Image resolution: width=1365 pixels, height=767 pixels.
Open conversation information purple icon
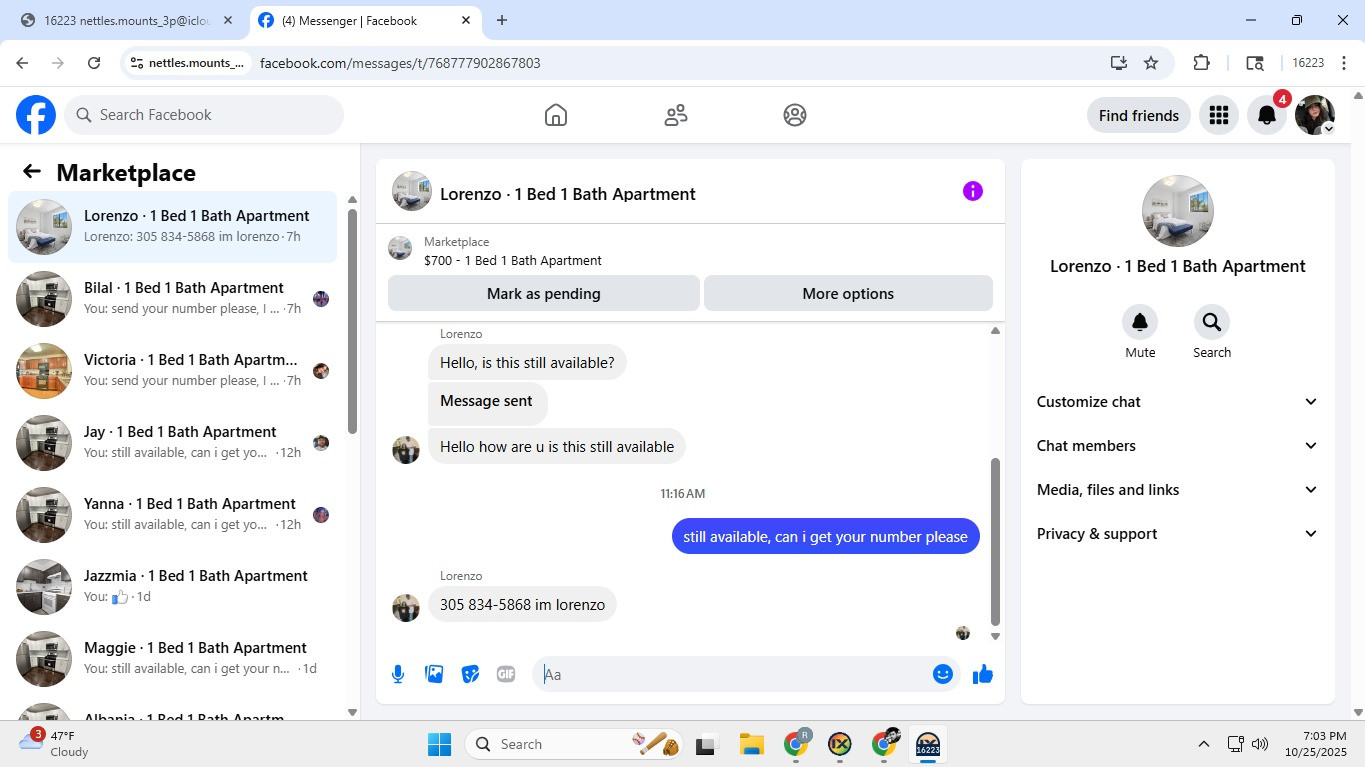pyautogui.click(x=973, y=191)
